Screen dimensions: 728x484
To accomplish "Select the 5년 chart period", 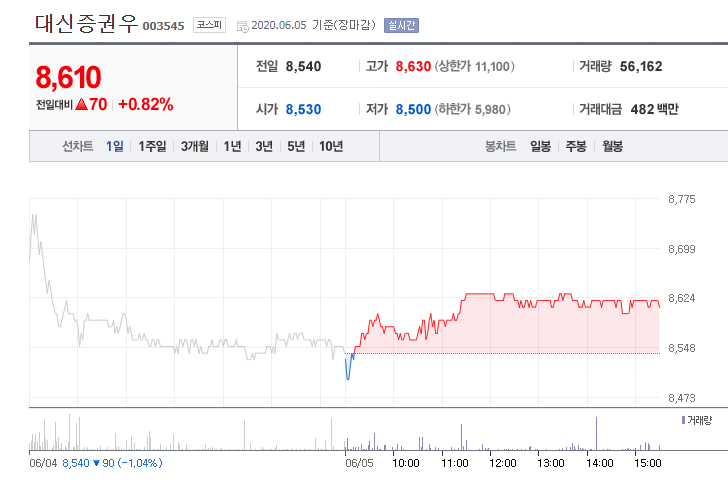I will tap(296, 146).
